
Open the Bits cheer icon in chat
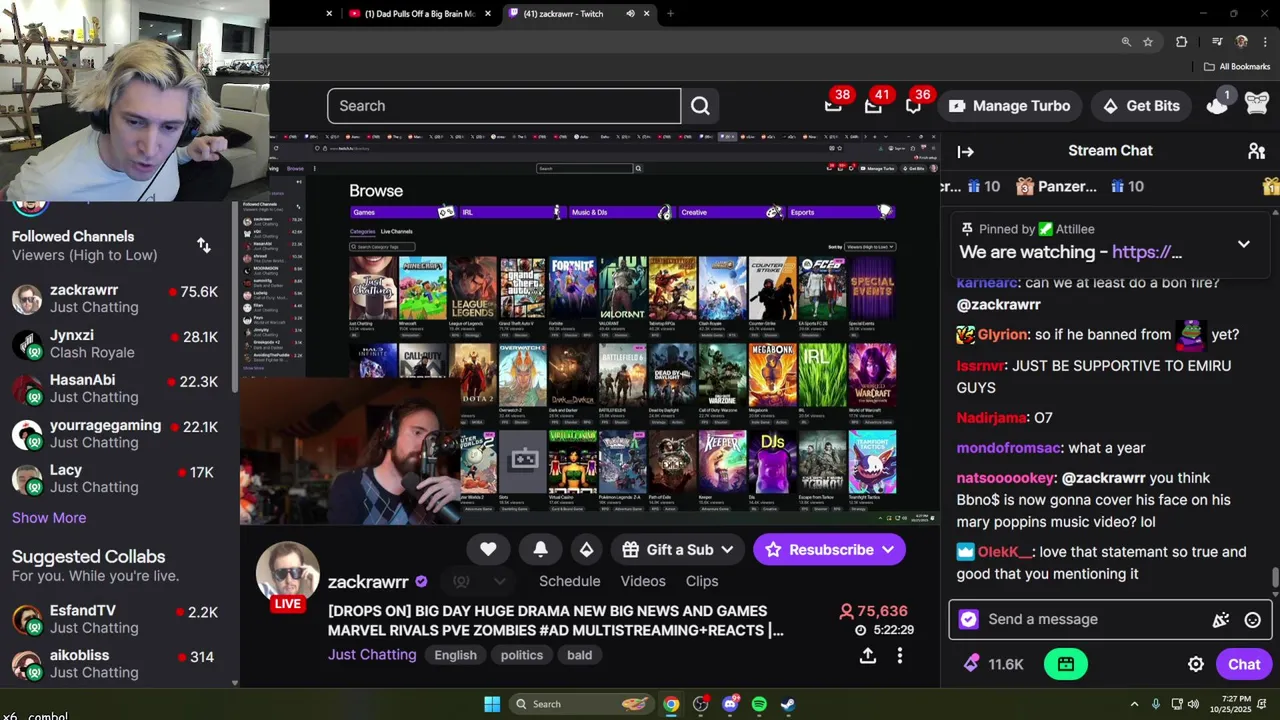[1220, 620]
